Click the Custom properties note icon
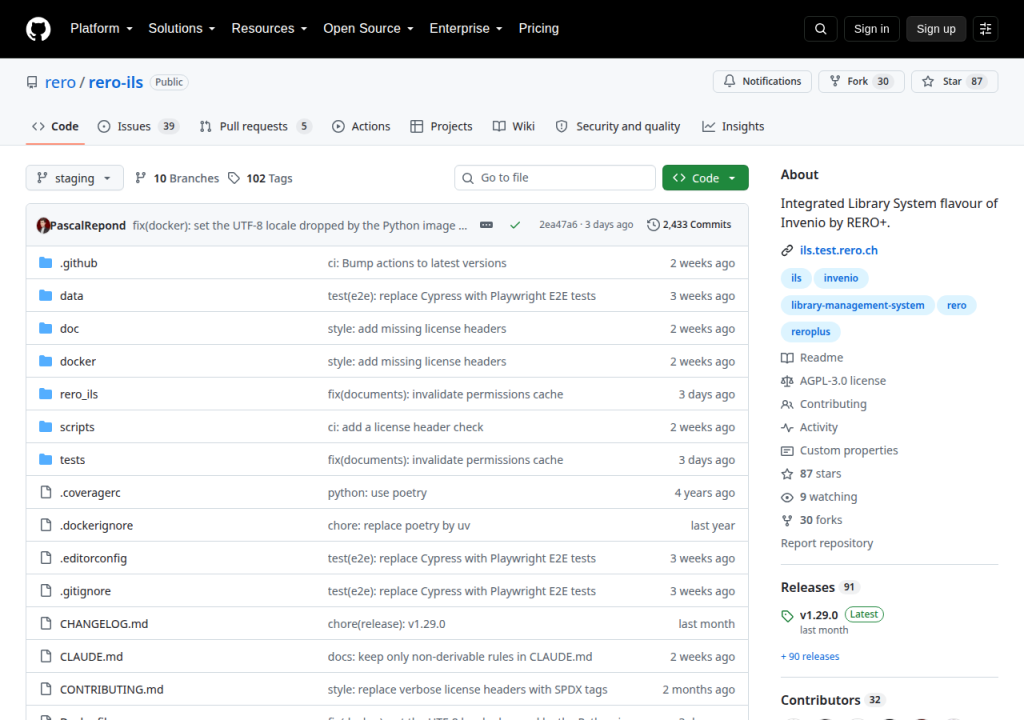This screenshot has height=720, width=1024. click(787, 451)
